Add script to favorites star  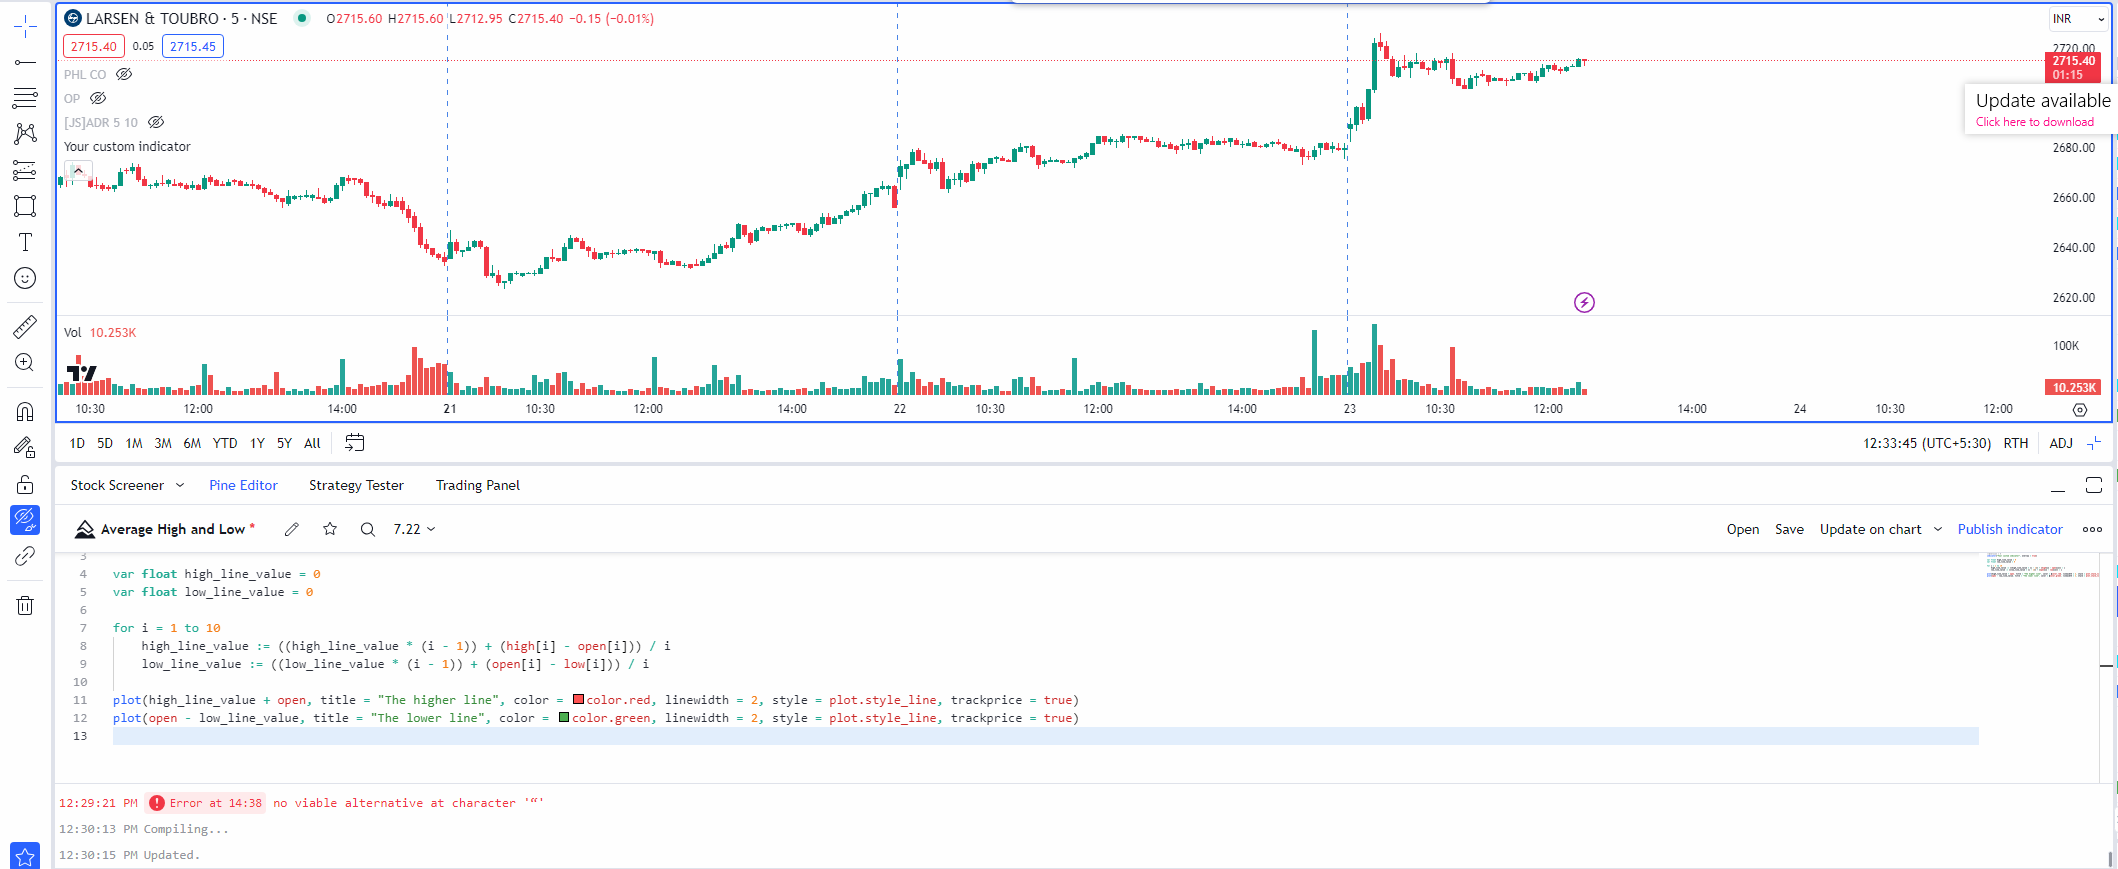(330, 529)
